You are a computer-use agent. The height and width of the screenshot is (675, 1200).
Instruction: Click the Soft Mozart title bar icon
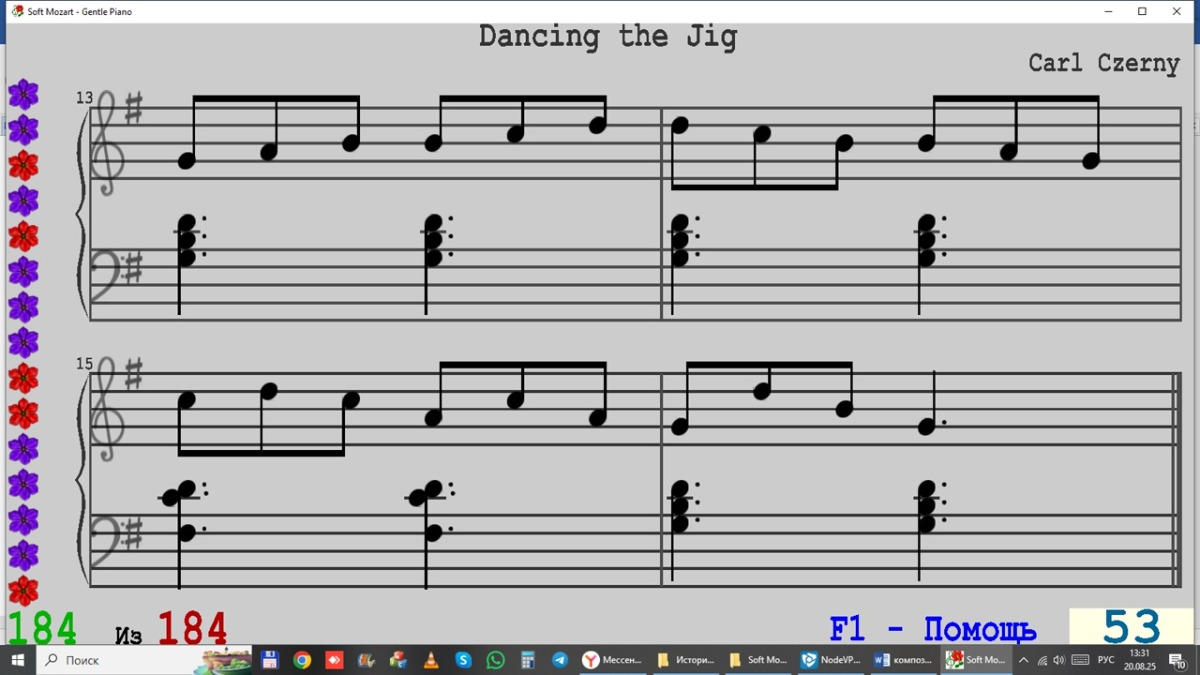coord(17,12)
